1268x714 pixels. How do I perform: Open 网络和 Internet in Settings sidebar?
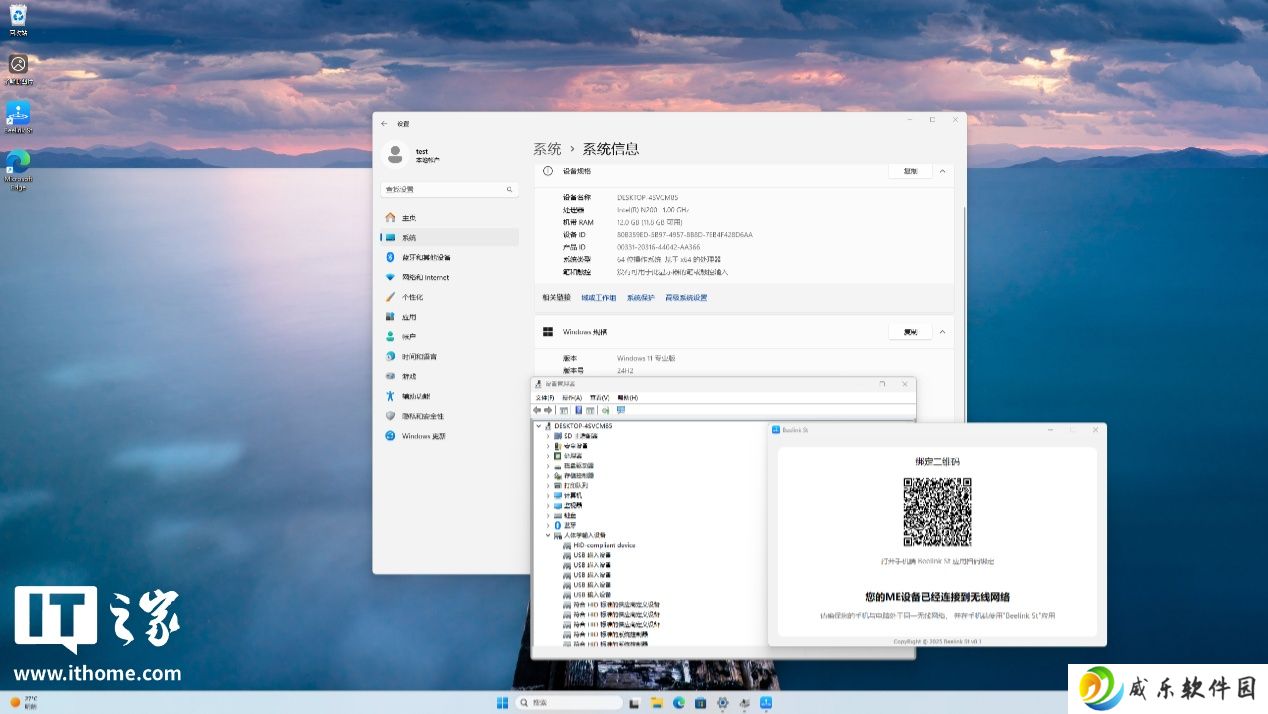coord(450,277)
